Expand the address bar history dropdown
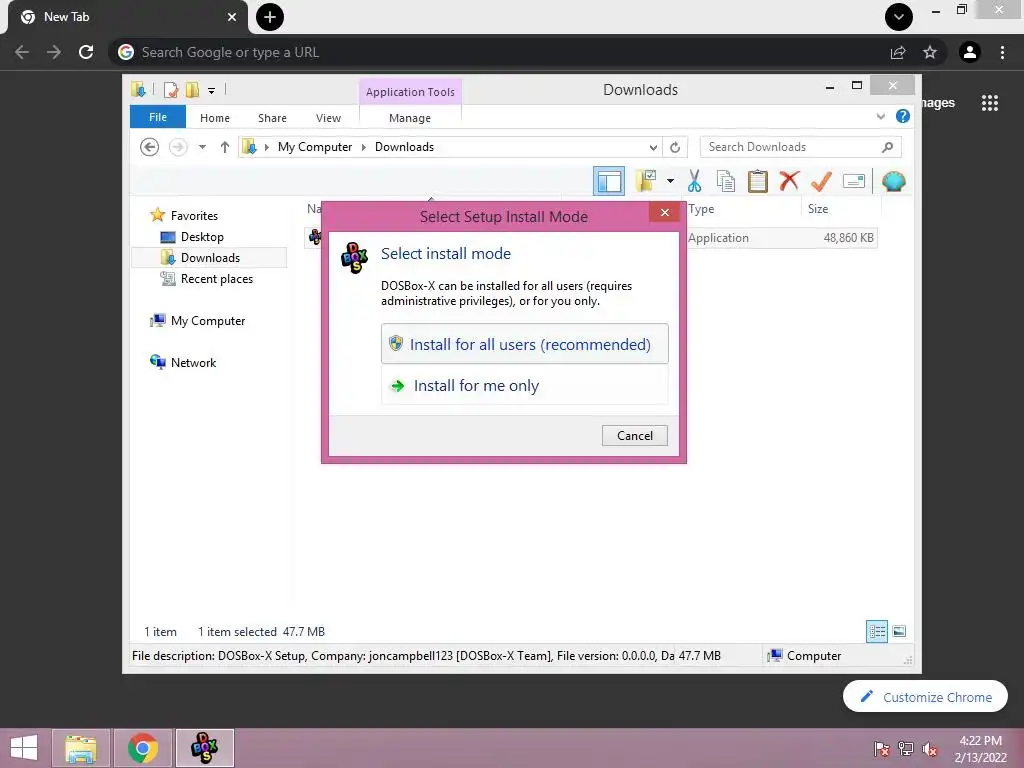The image size is (1024, 768). 652,148
